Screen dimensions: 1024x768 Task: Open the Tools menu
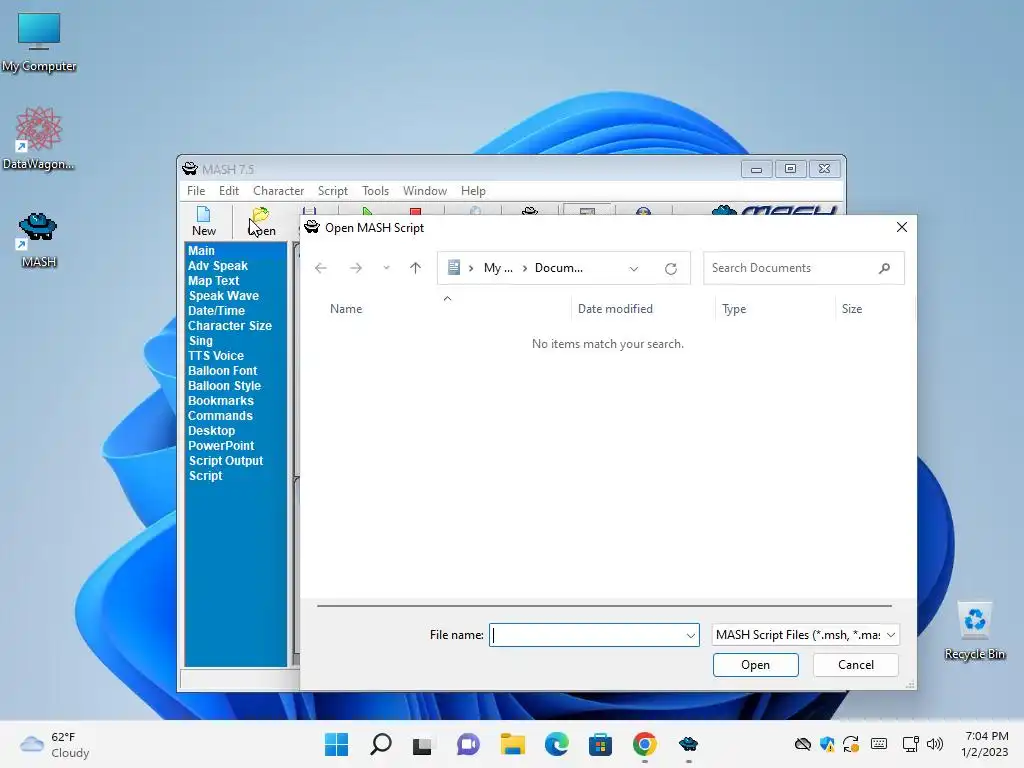376,191
